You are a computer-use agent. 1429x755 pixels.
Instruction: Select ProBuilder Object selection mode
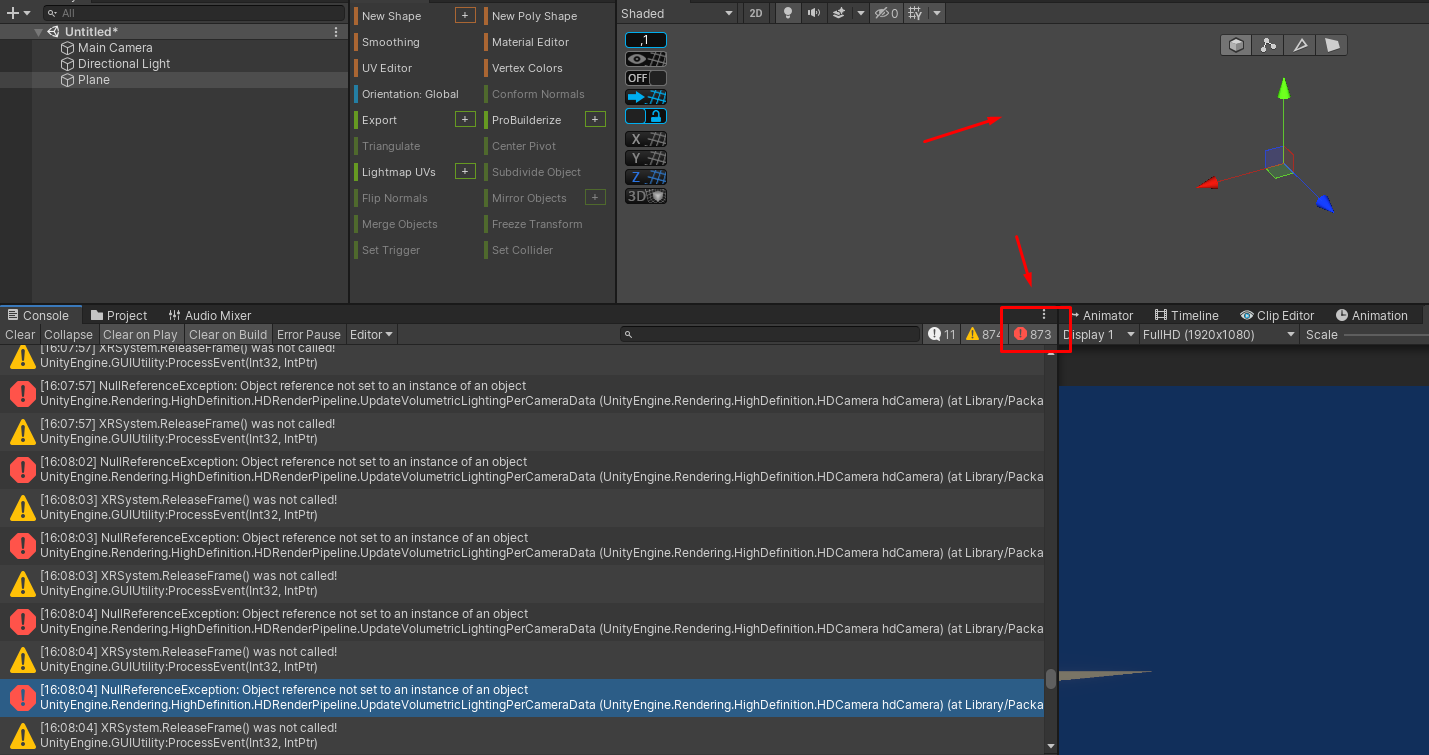click(1237, 45)
